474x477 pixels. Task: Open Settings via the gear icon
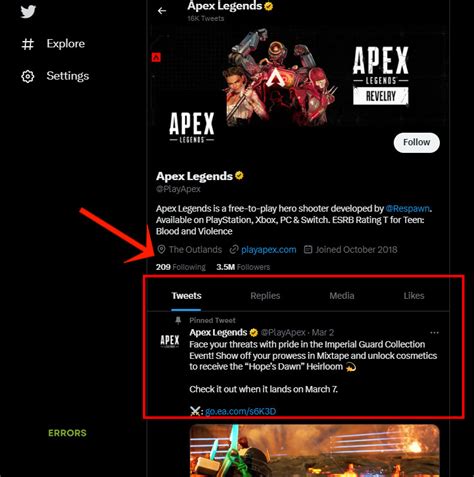(28, 76)
